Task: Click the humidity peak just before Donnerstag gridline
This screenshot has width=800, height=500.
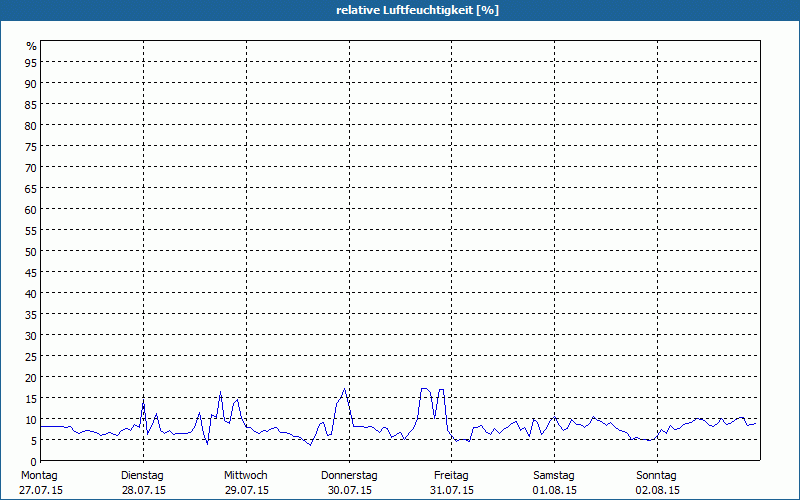Action: coord(345,389)
